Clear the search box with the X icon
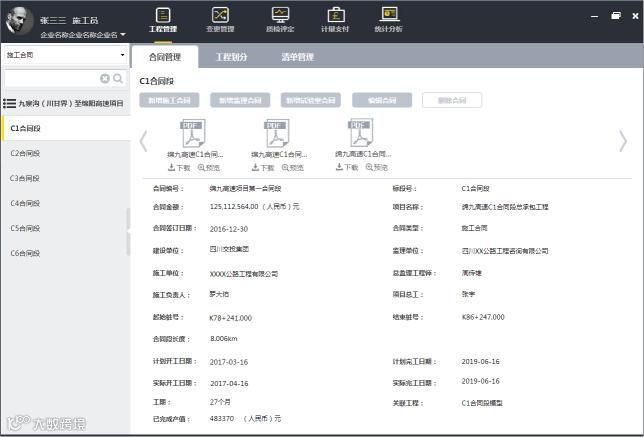Viewport: 644px width, 437px height. (x=105, y=78)
